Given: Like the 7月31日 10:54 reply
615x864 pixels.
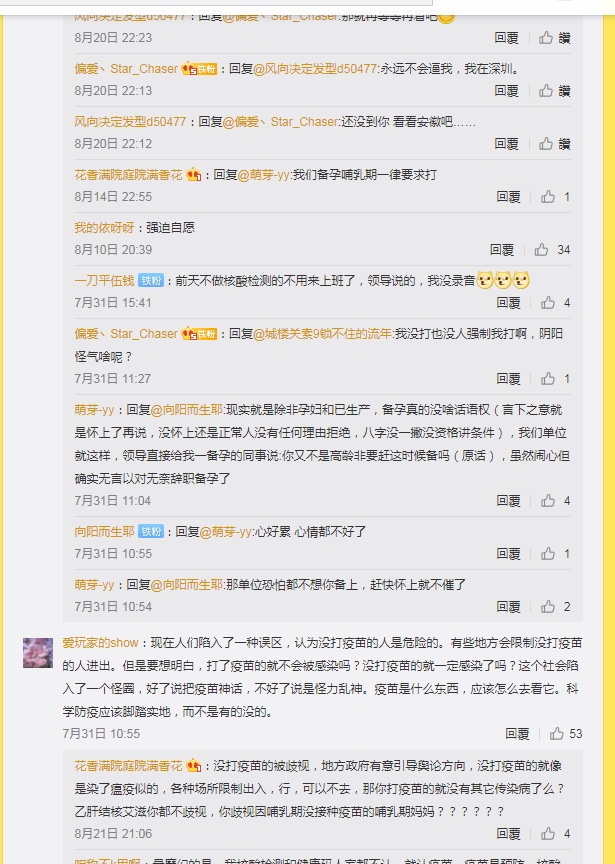Looking at the screenshot, I should [x=548, y=607].
